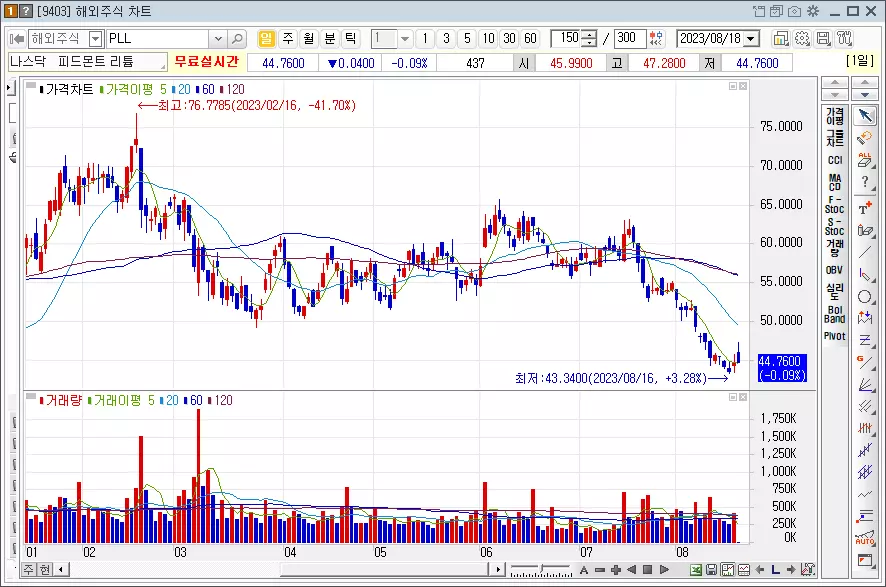Viewport: 886px width, 587px height.
Task: Click the pin icon in title bar
Action: tap(759, 11)
